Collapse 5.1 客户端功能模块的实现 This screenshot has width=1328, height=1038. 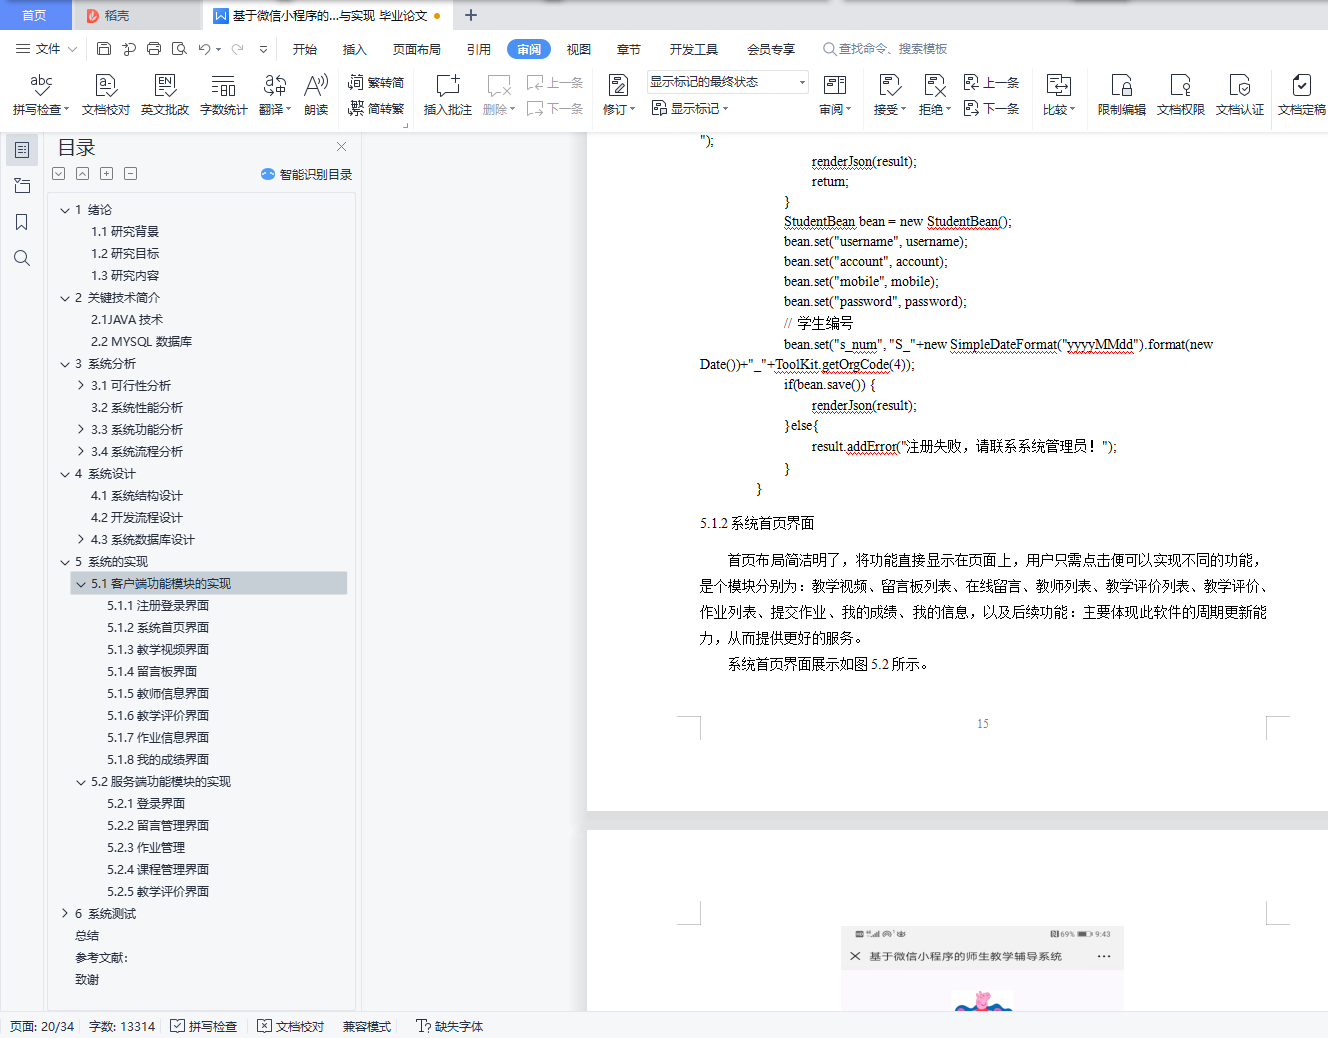(81, 583)
